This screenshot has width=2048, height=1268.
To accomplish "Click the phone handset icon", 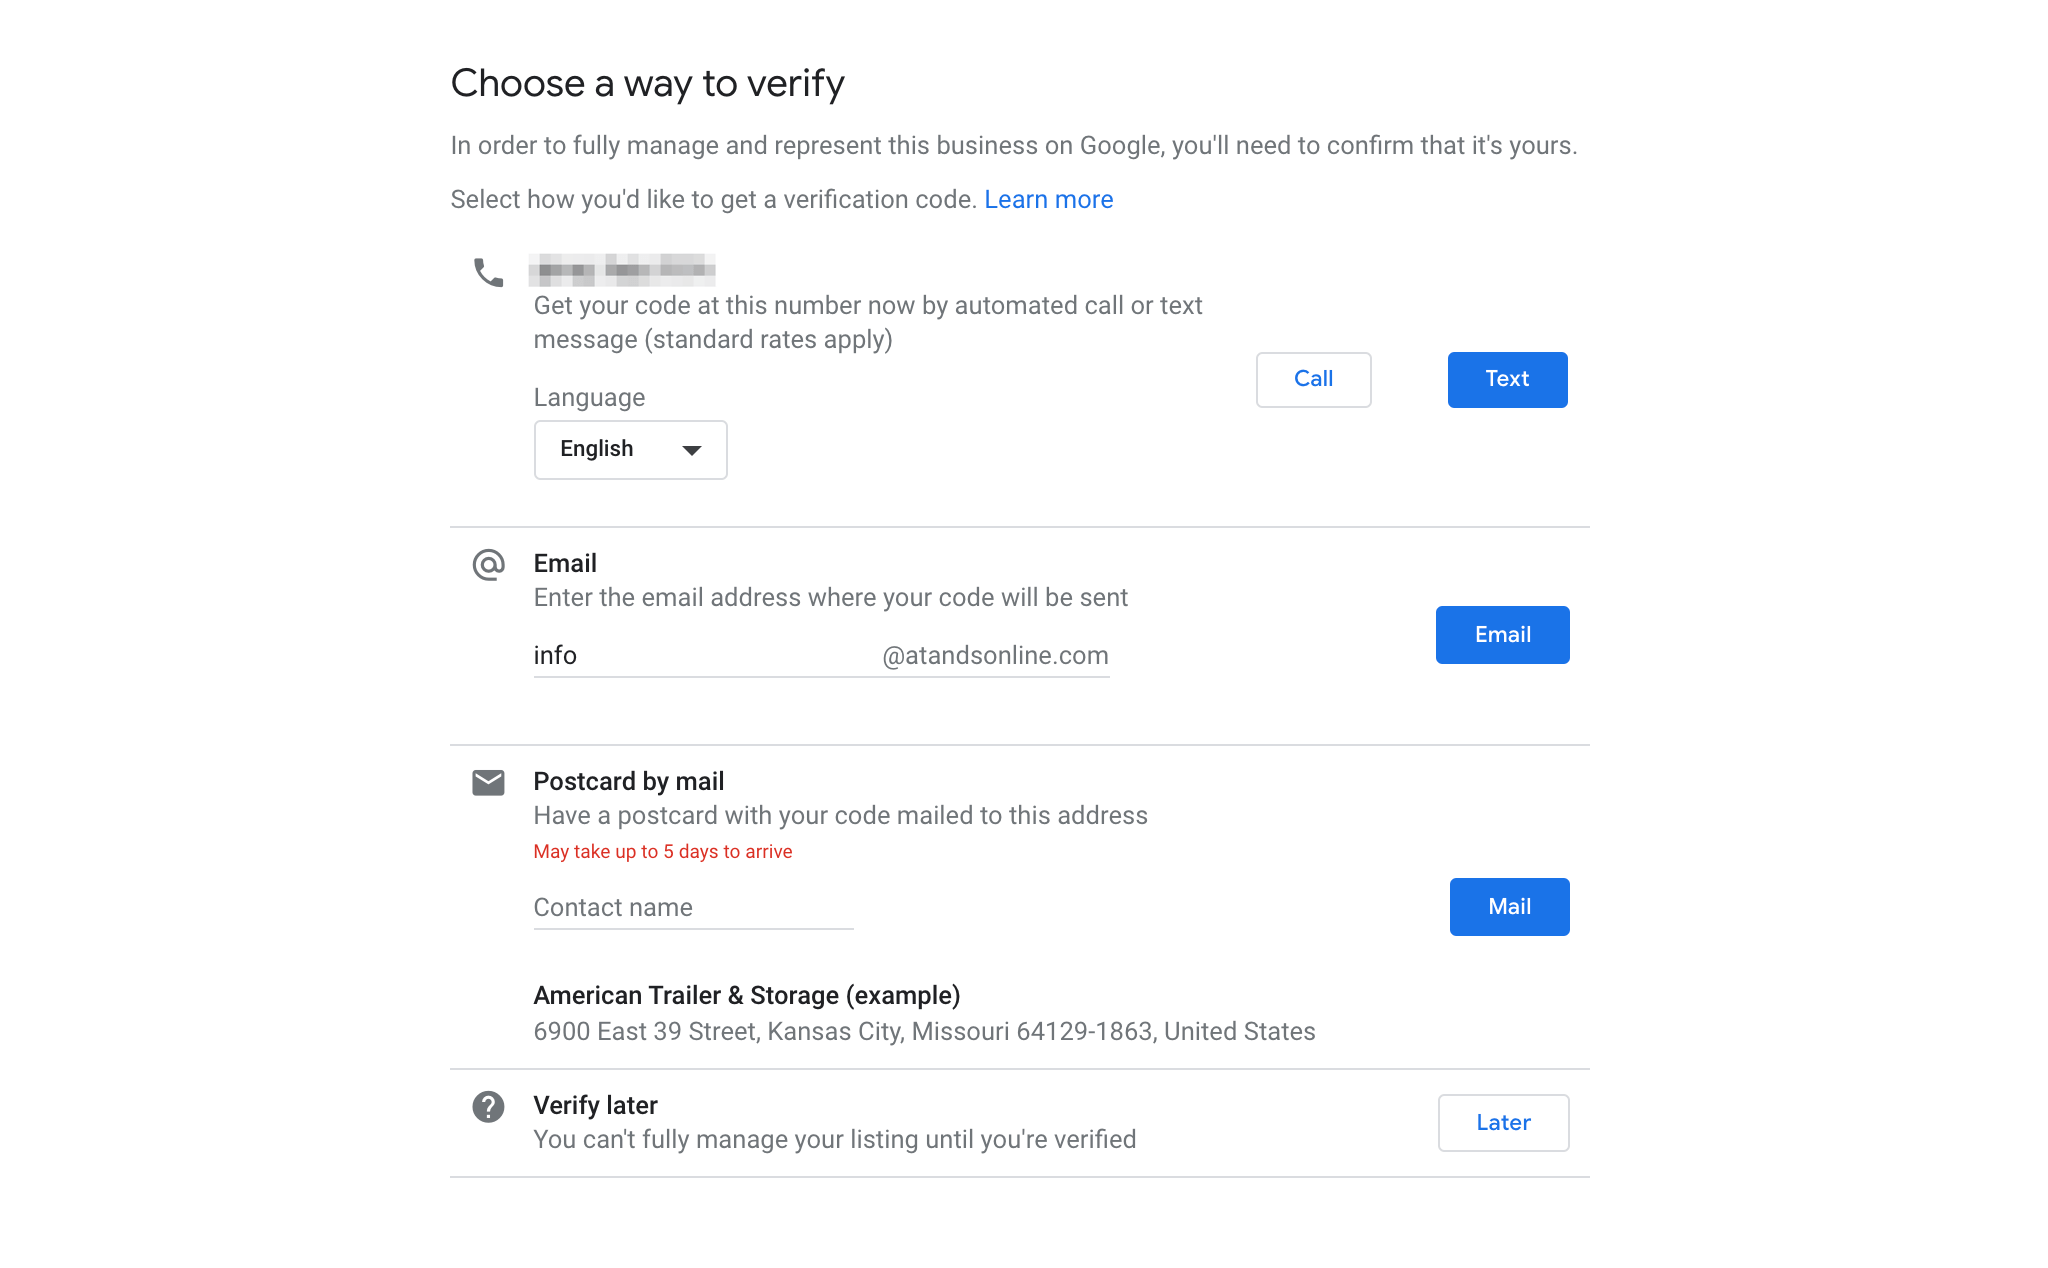I will pyautogui.click(x=488, y=272).
